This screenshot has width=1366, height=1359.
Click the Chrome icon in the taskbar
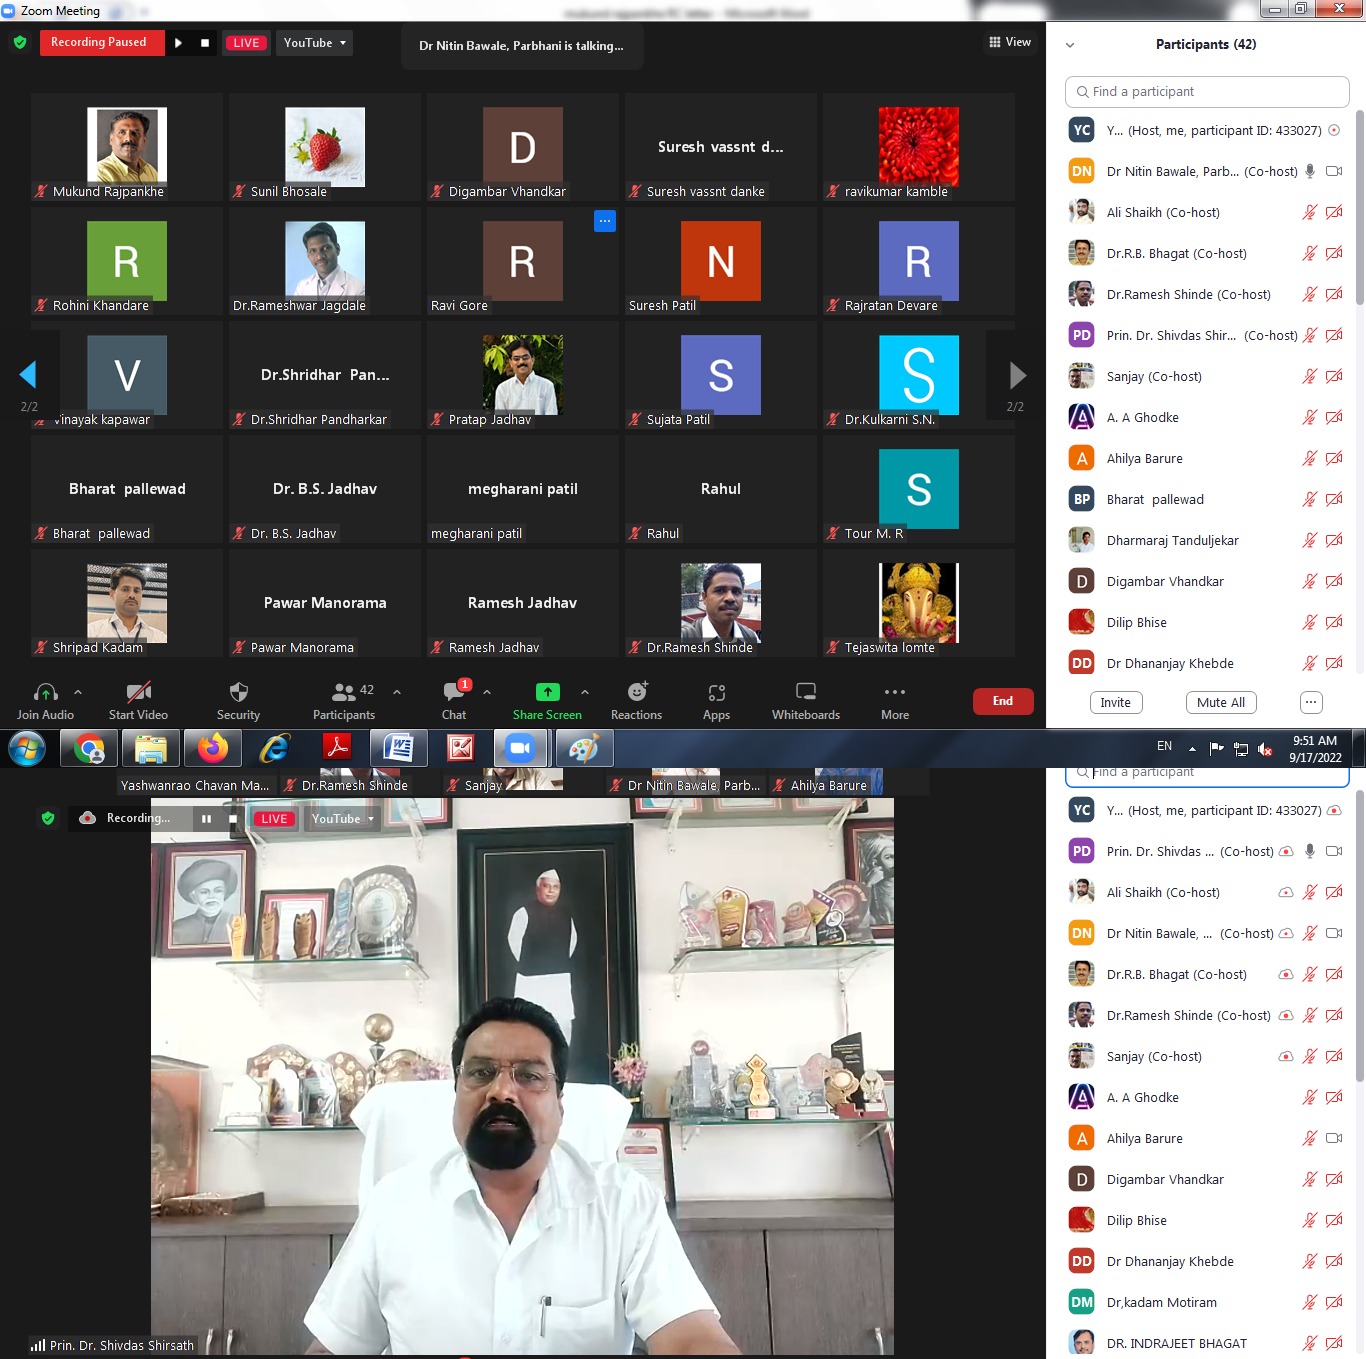89,748
